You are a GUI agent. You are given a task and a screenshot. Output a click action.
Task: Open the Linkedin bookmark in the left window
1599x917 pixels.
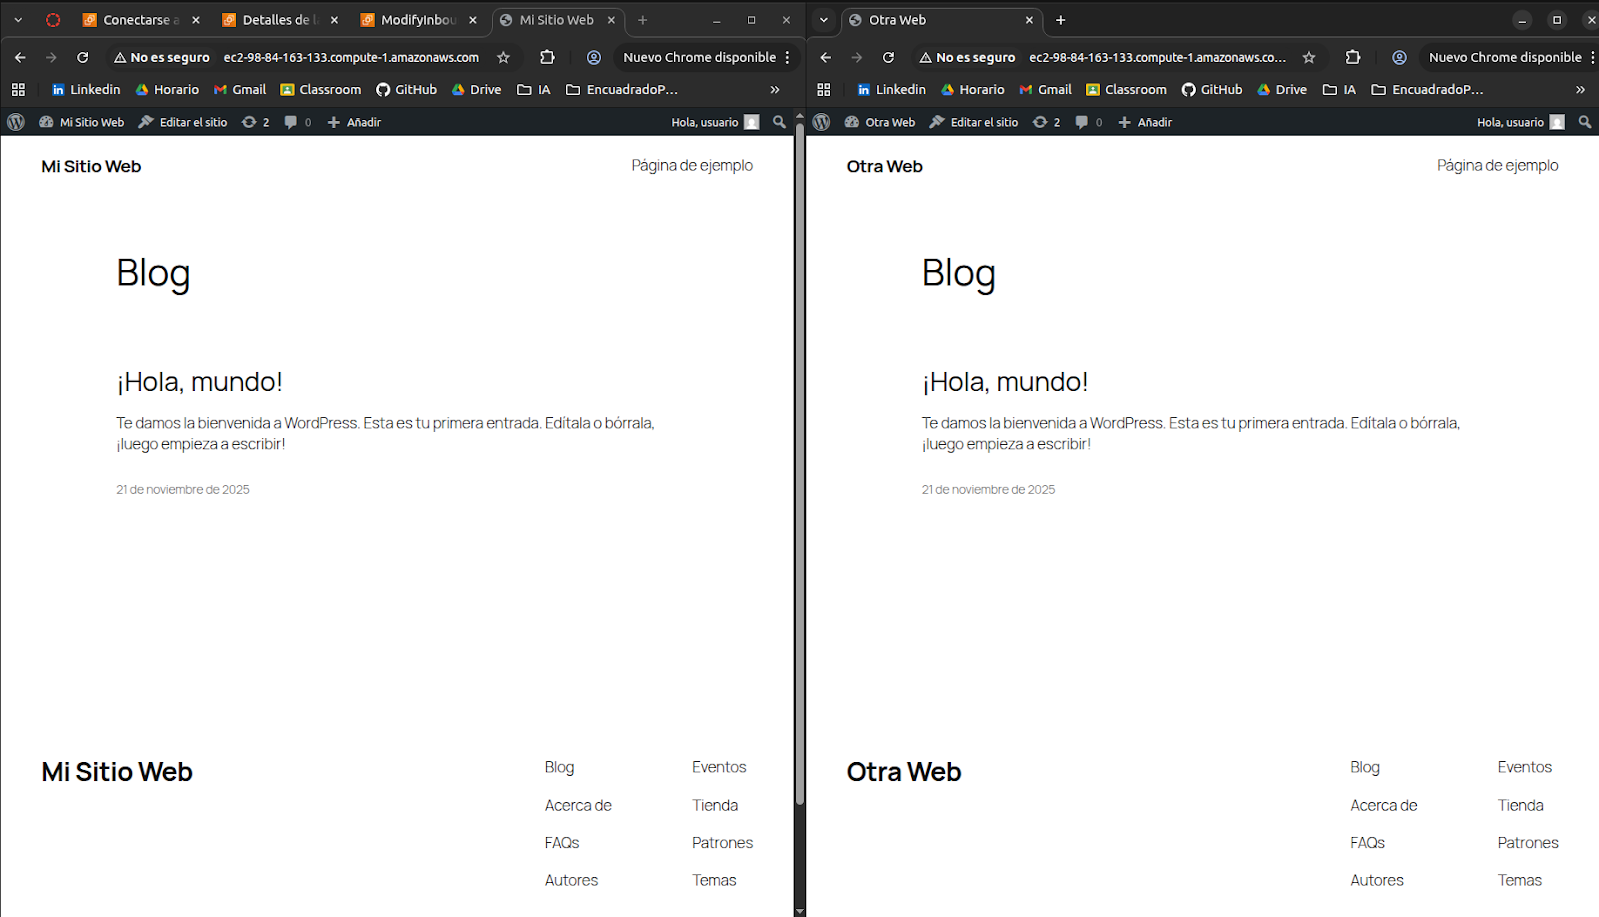86,90
